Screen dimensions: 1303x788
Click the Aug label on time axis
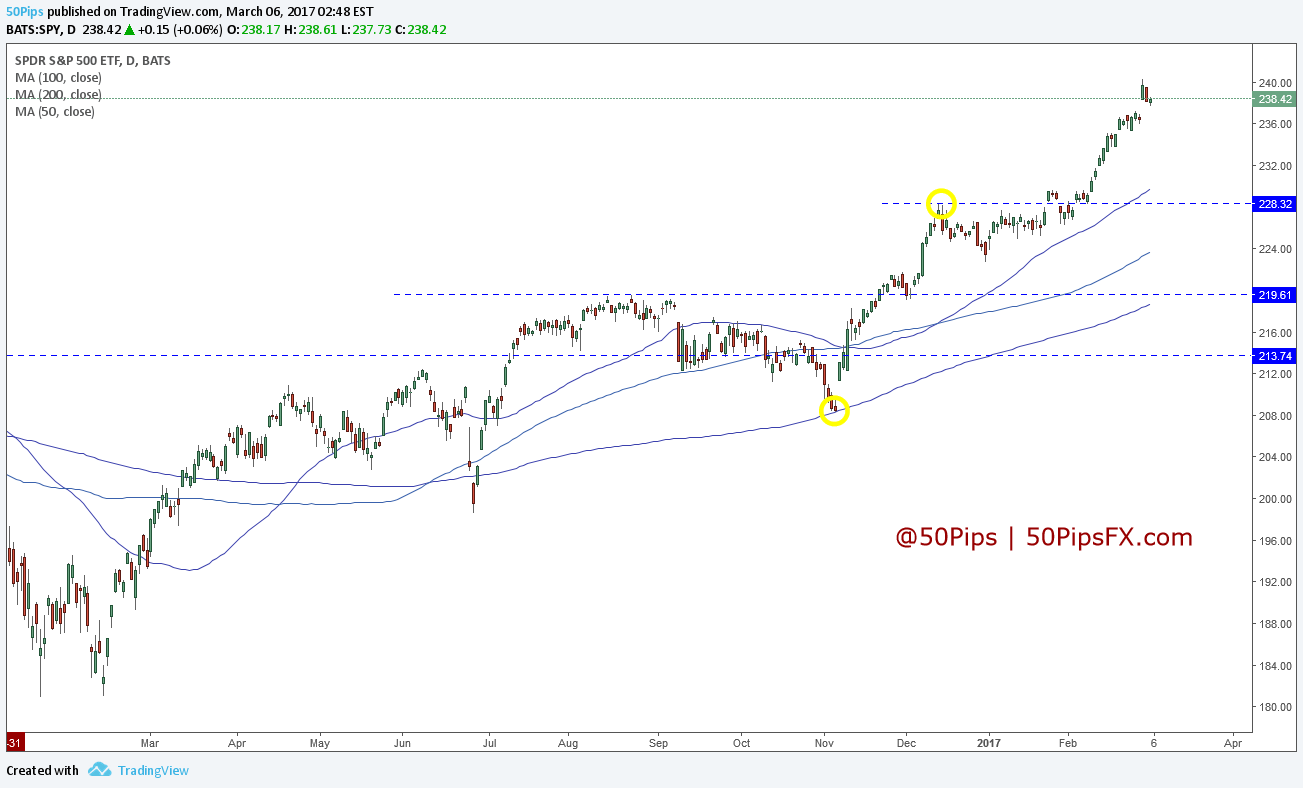568,743
